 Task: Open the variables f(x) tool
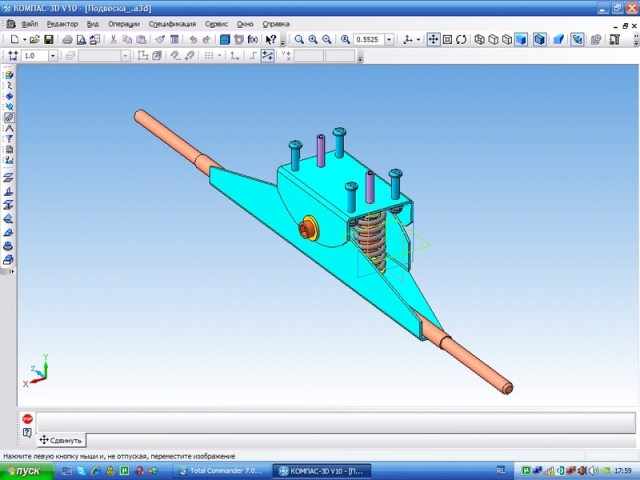(252, 40)
